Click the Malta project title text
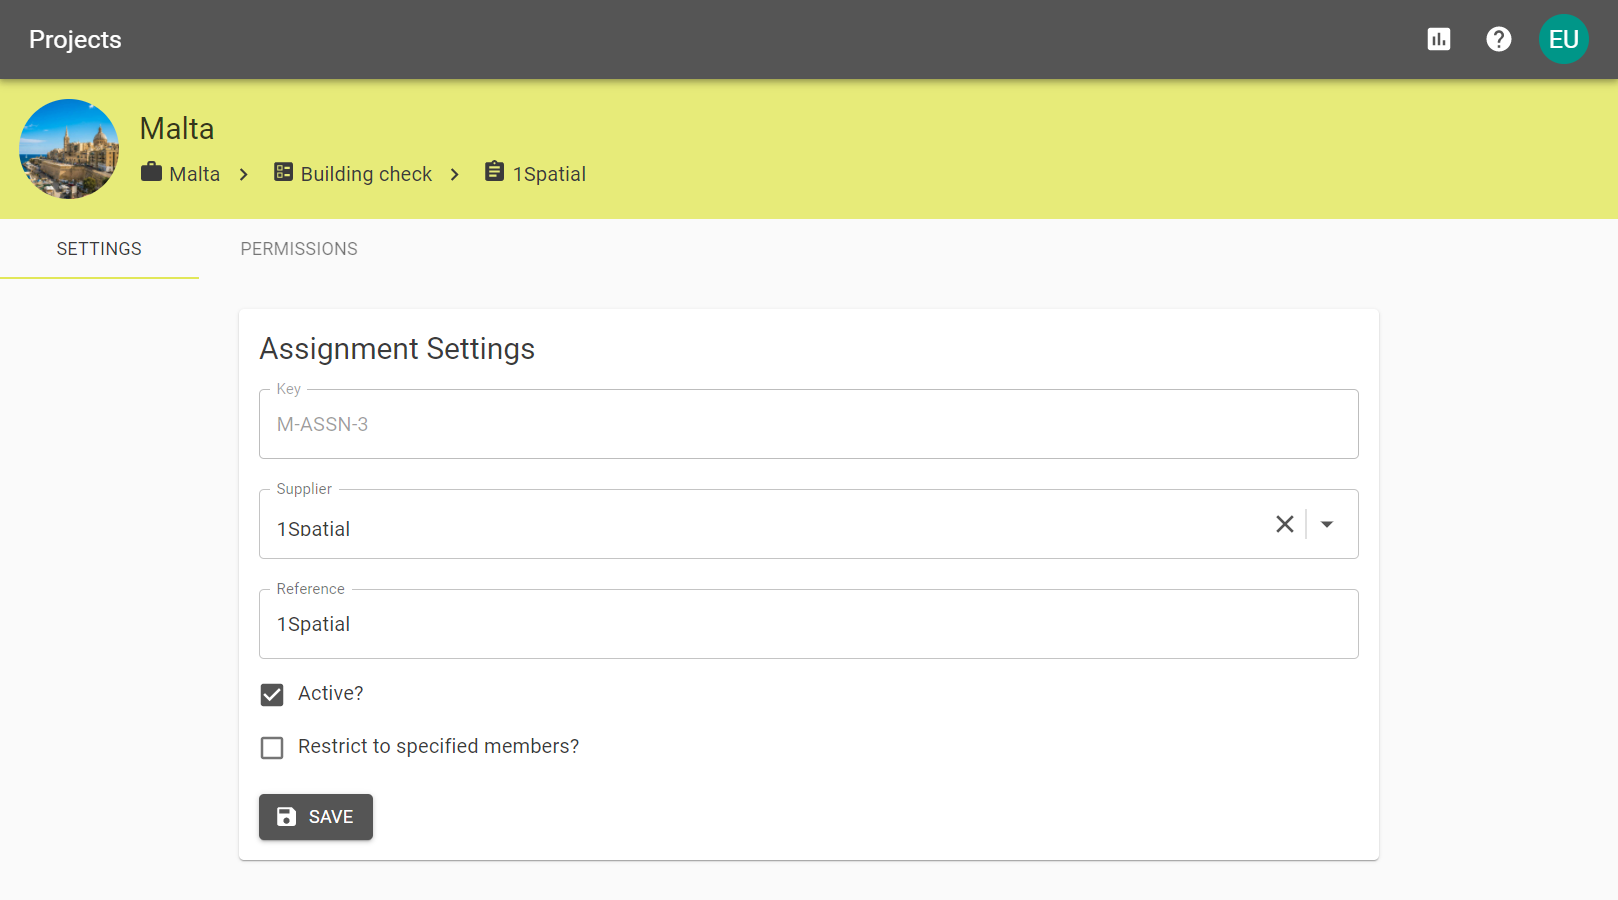This screenshot has width=1618, height=900. [x=177, y=129]
